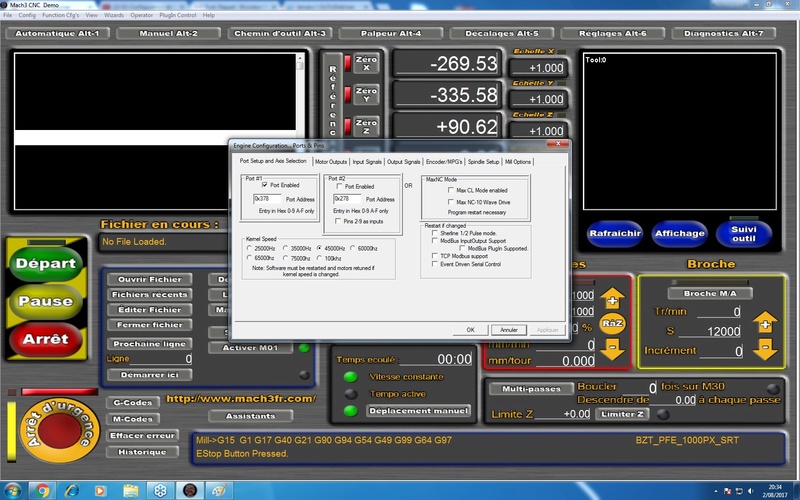Select 75000hz kernel speed
This screenshot has height=500, width=800.
point(286,258)
